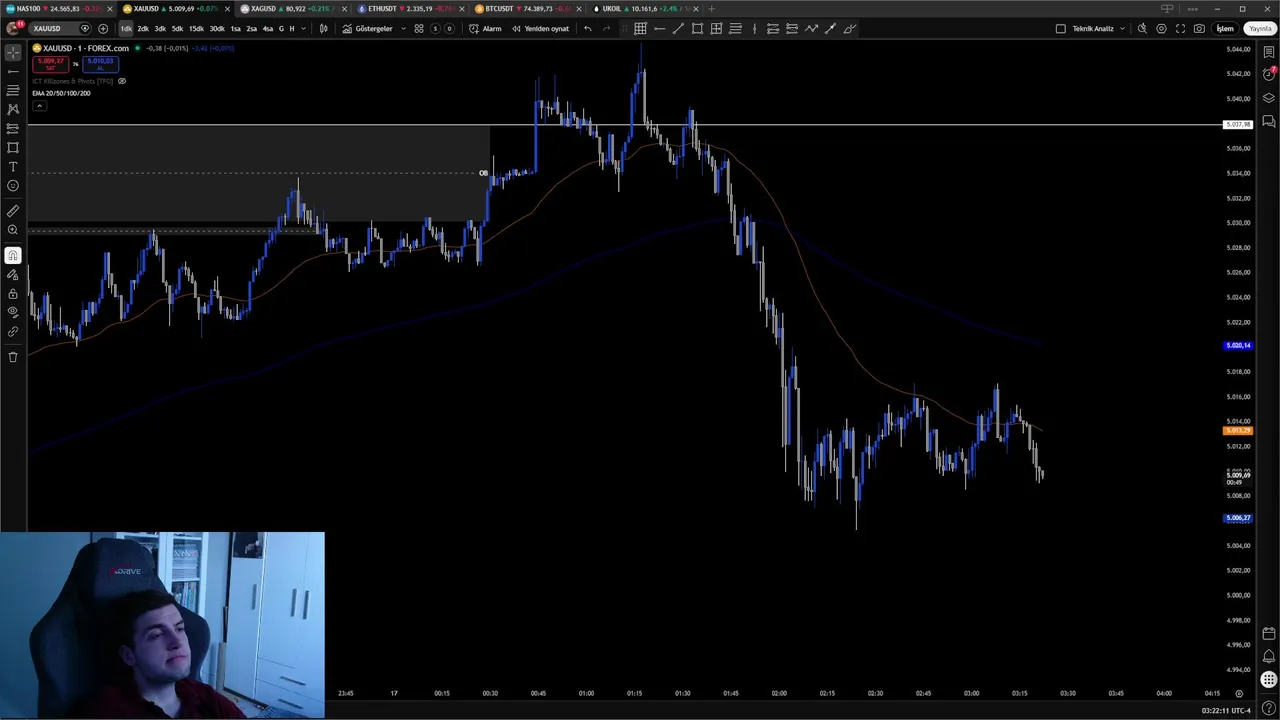Select the 2dk timeframe
The width and height of the screenshot is (1280, 720).
[x=143, y=28]
